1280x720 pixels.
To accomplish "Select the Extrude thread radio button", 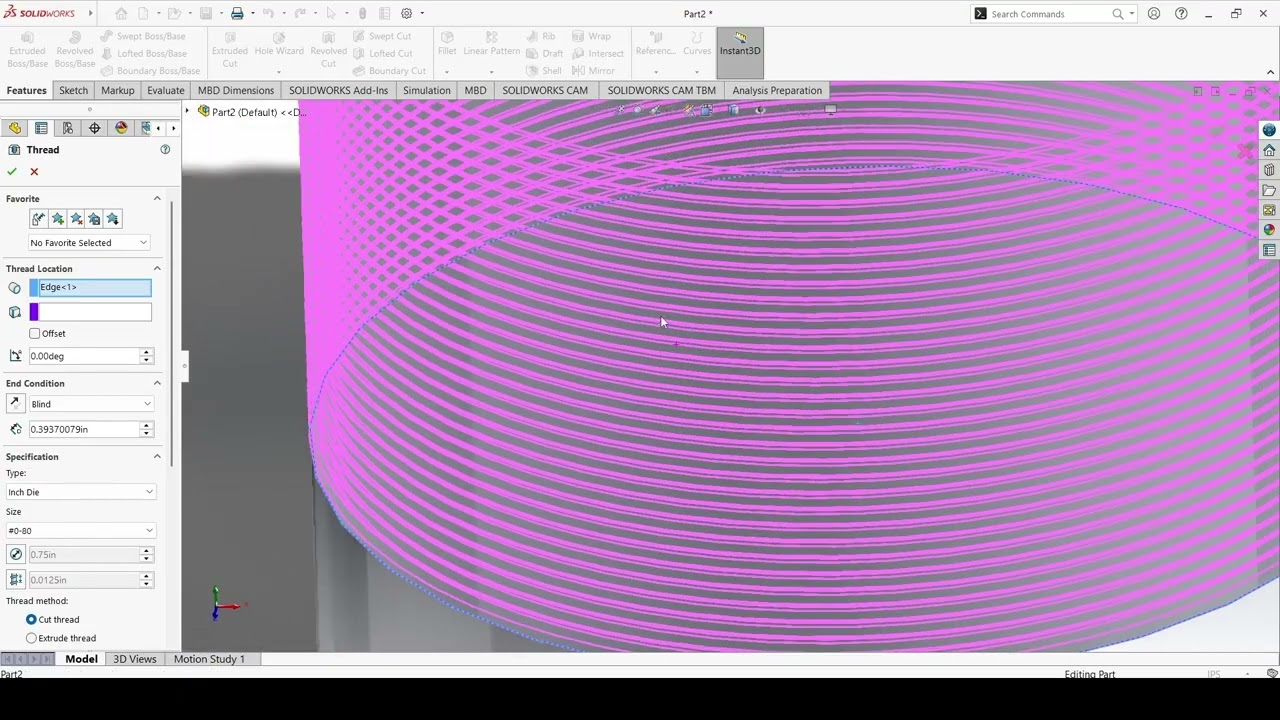I will coord(31,638).
